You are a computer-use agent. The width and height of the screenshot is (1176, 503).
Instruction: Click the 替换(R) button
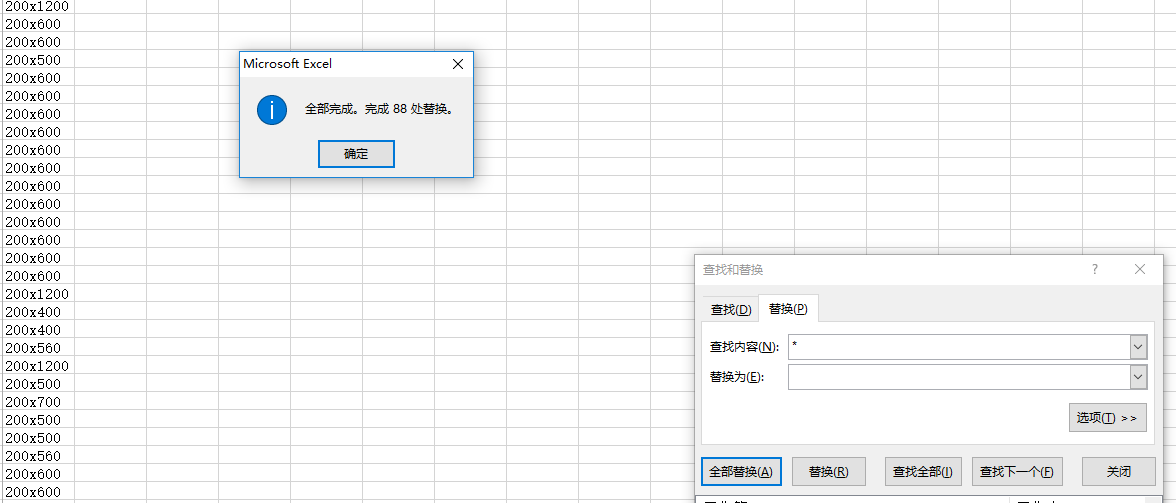(829, 472)
